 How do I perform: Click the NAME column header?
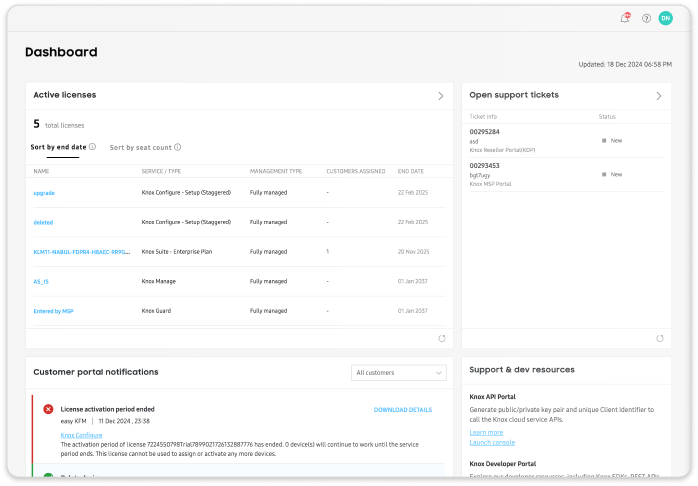click(x=41, y=171)
